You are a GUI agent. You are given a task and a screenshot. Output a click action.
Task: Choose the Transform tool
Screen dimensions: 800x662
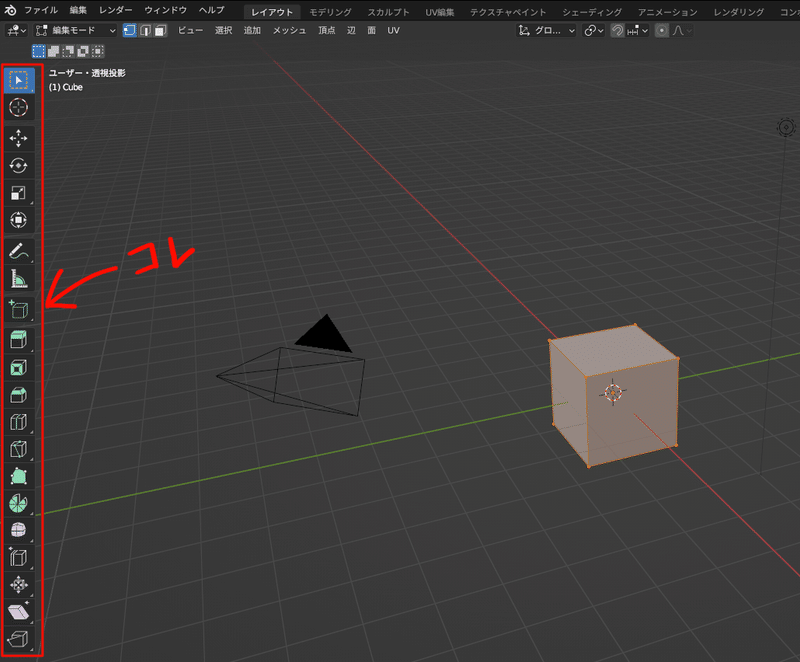point(18,220)
